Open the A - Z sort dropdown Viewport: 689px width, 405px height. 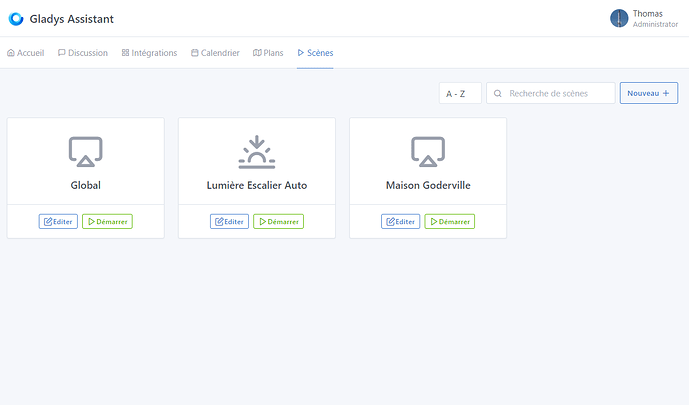460,93
